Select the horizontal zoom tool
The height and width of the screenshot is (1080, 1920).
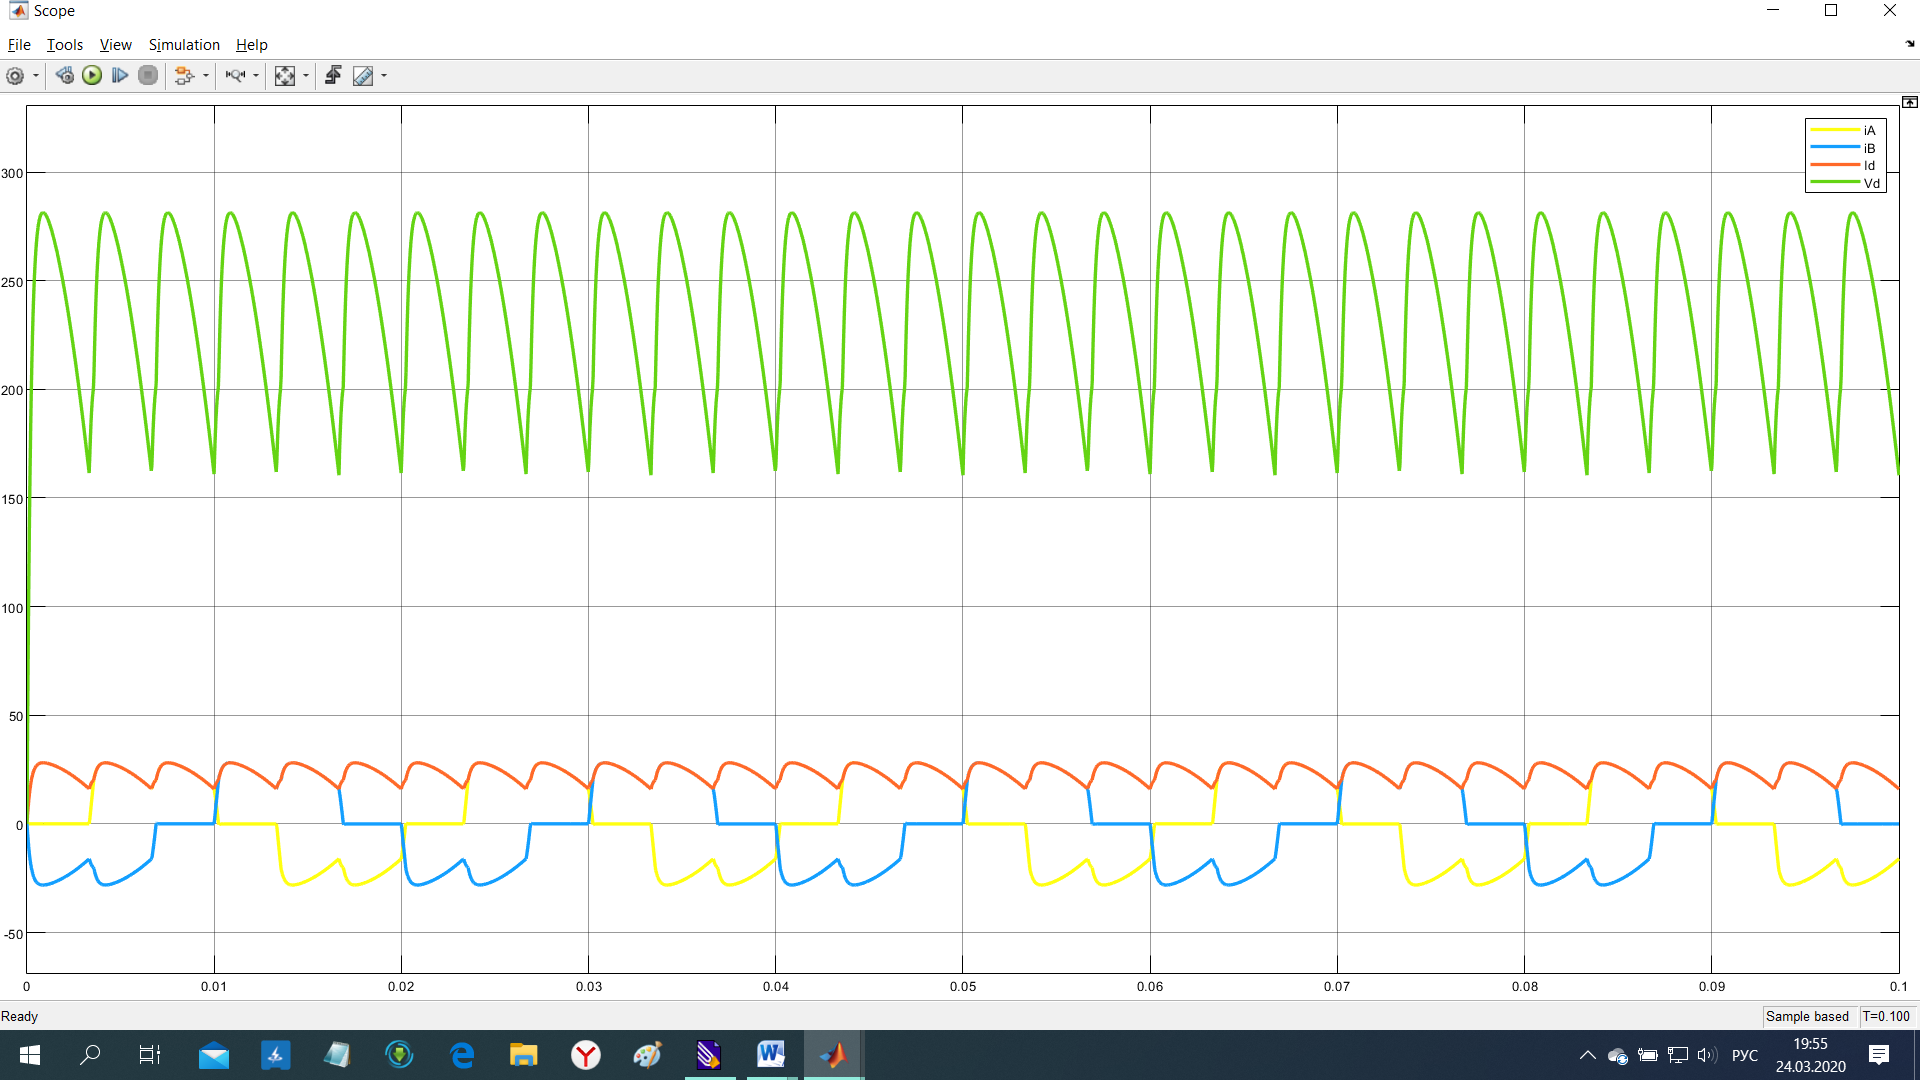coord(235,76)
